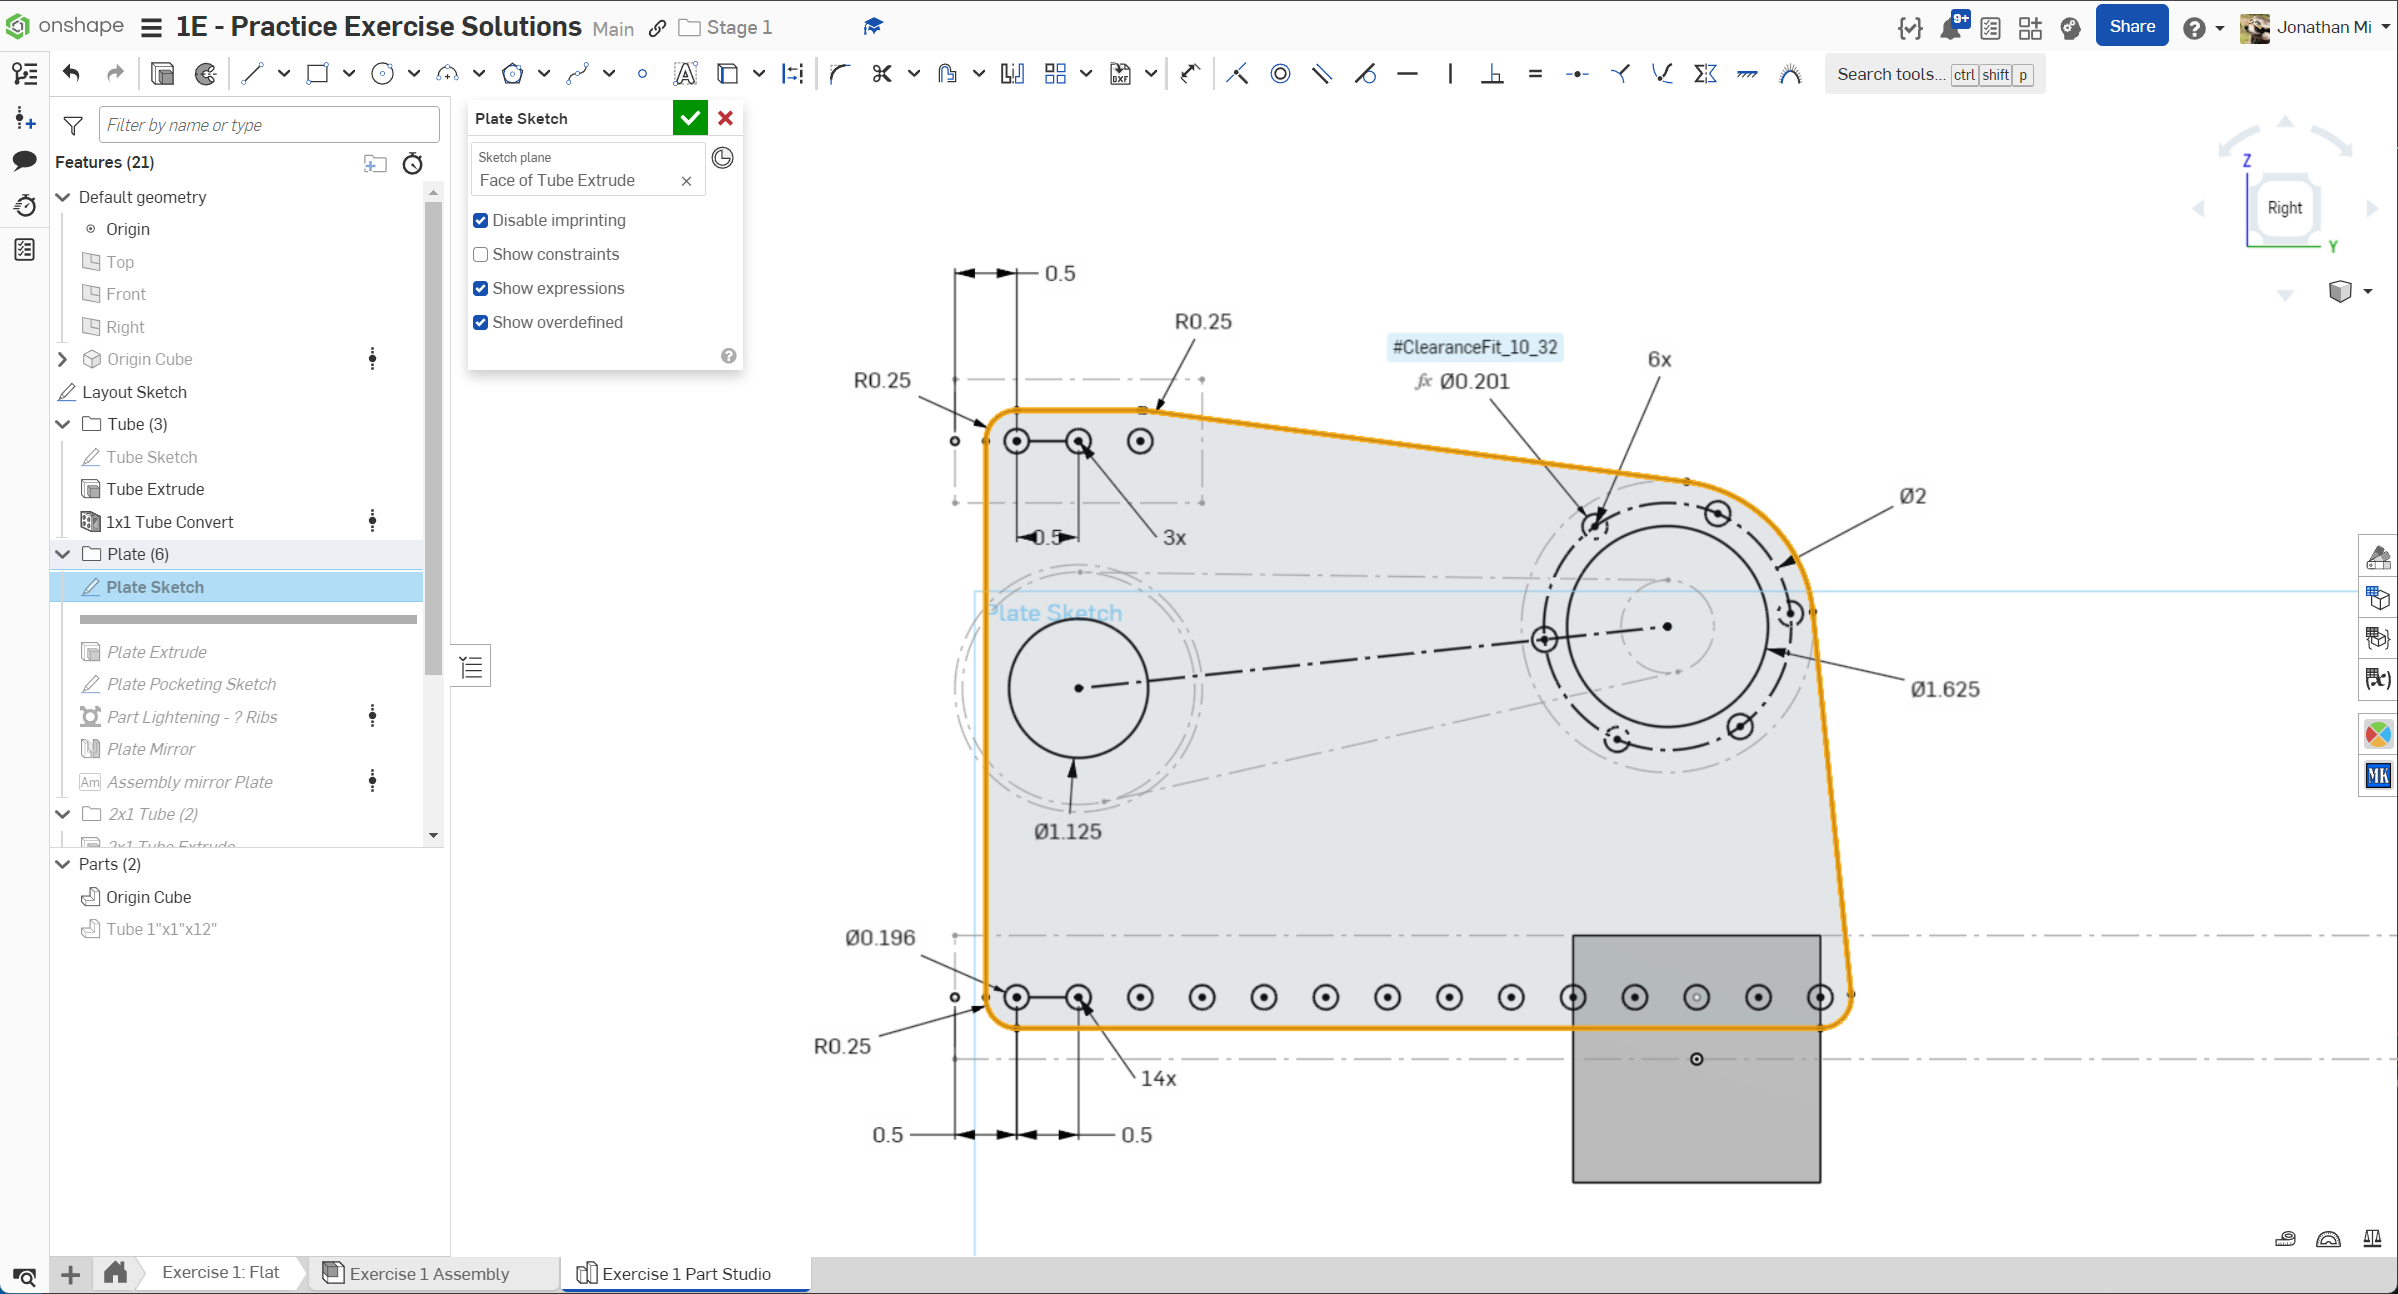Click the undo arrow
Screen dimensions: 2398x1294
71,73
